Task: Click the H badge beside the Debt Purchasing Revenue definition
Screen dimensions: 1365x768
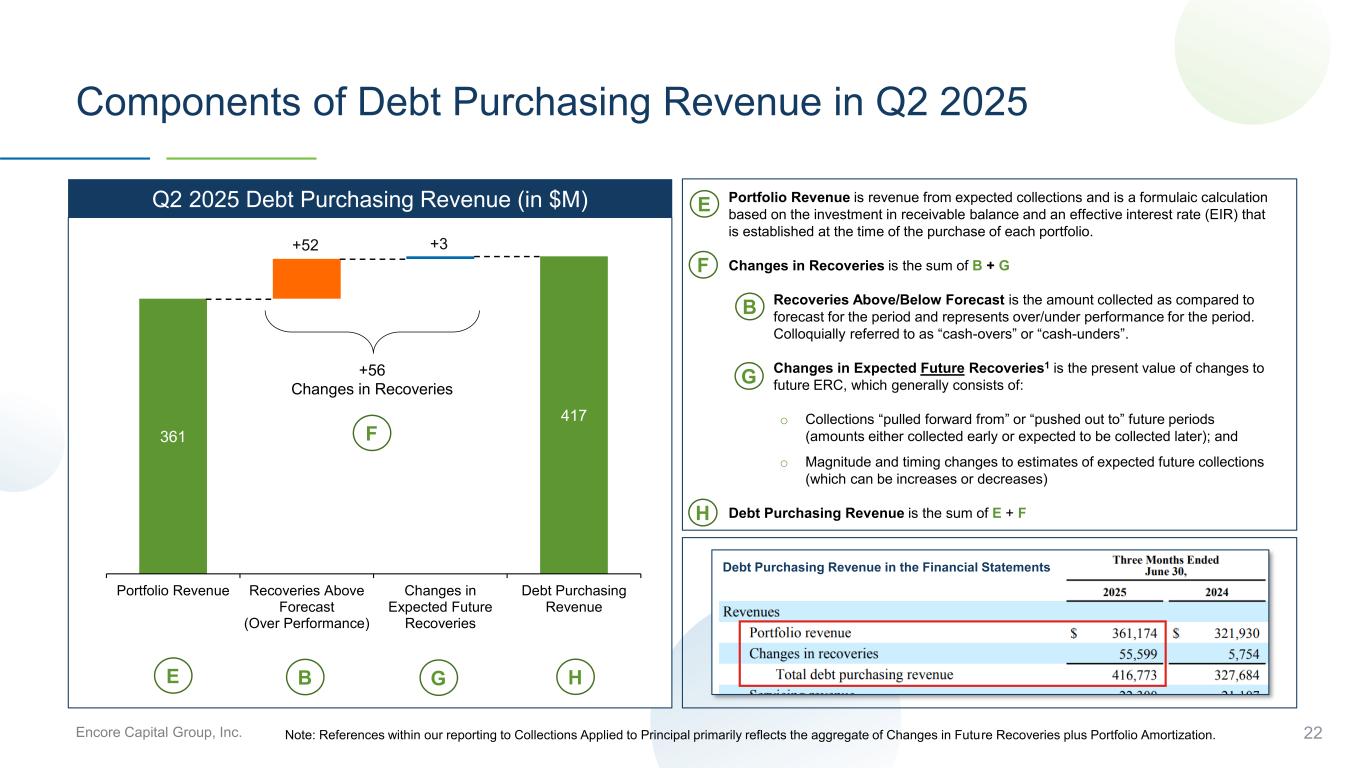Action: click(704, 513)
